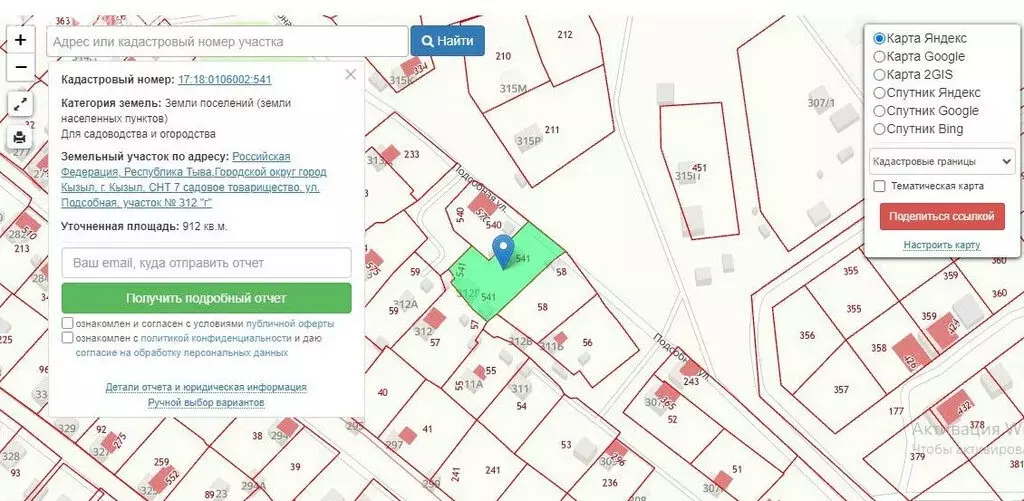Open the публичной оферты link
The height and width of the screenshot is (501, 1024).
click(290, 323)
